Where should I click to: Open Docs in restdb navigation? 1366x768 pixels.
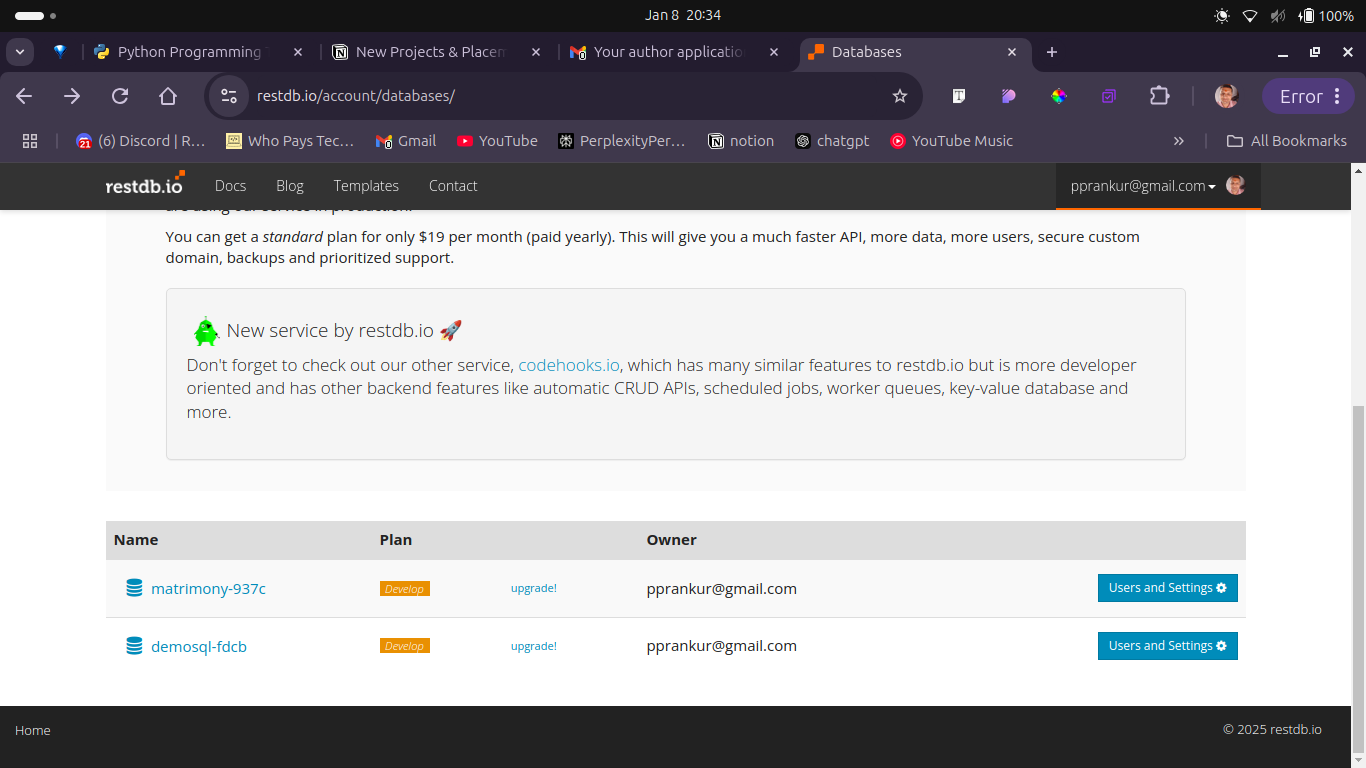click(x=230, y=186)
